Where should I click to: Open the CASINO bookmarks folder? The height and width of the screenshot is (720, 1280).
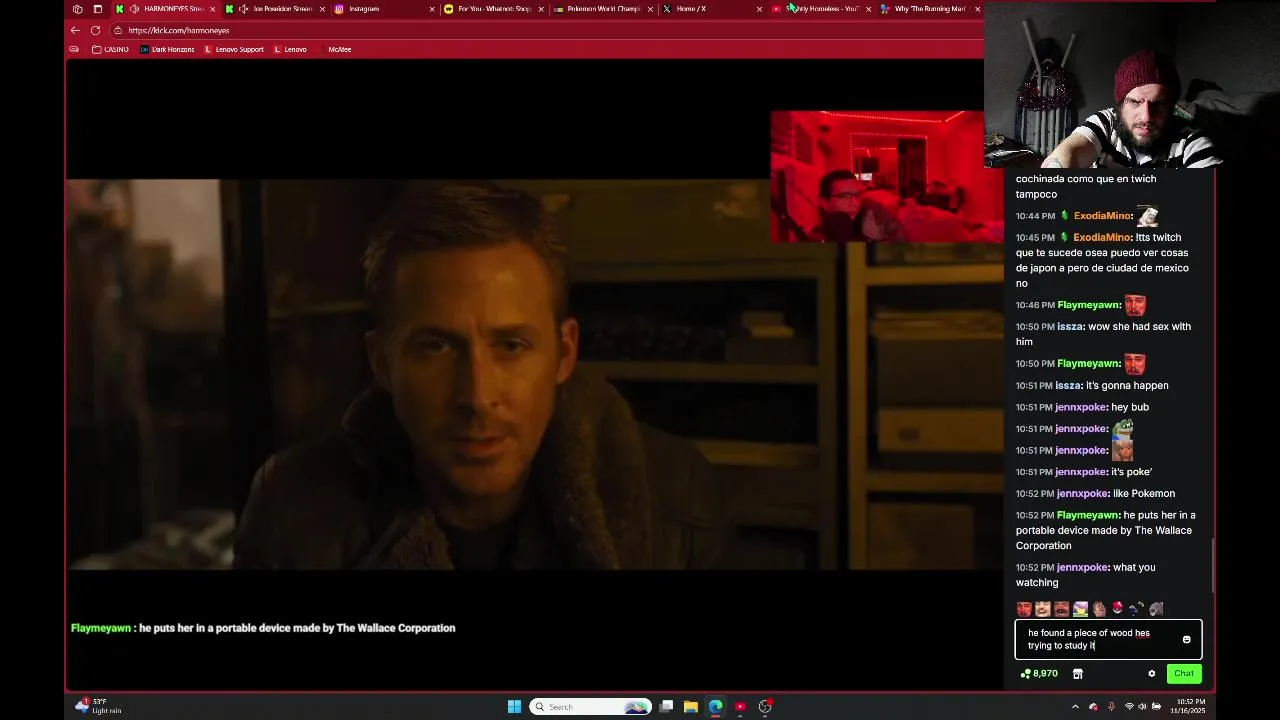click(x=110, y=49)
